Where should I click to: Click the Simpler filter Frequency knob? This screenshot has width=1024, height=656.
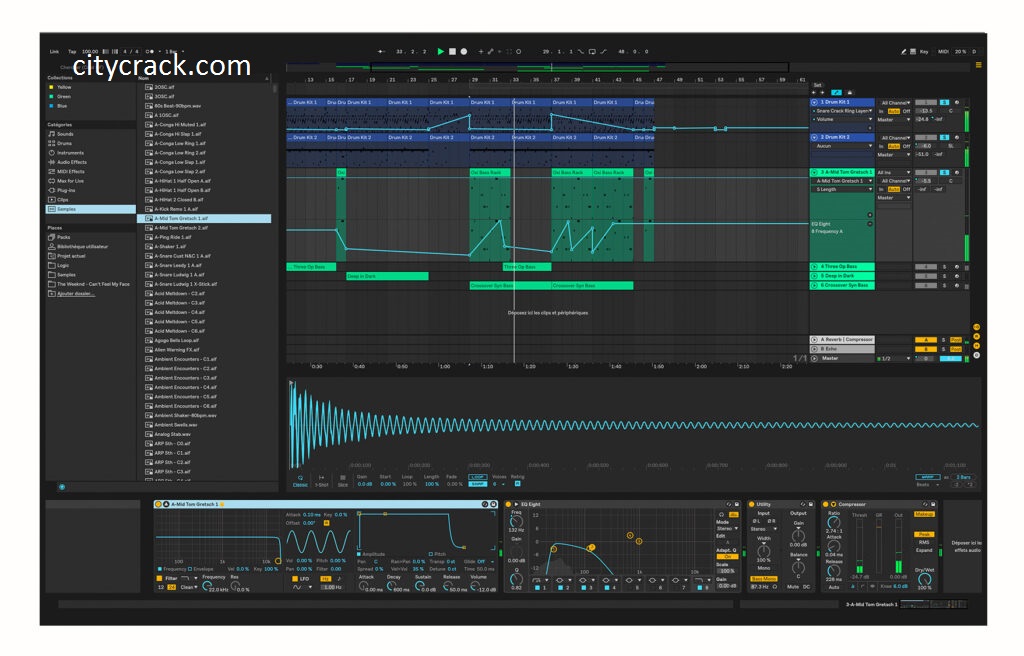[x=207, y=587]
